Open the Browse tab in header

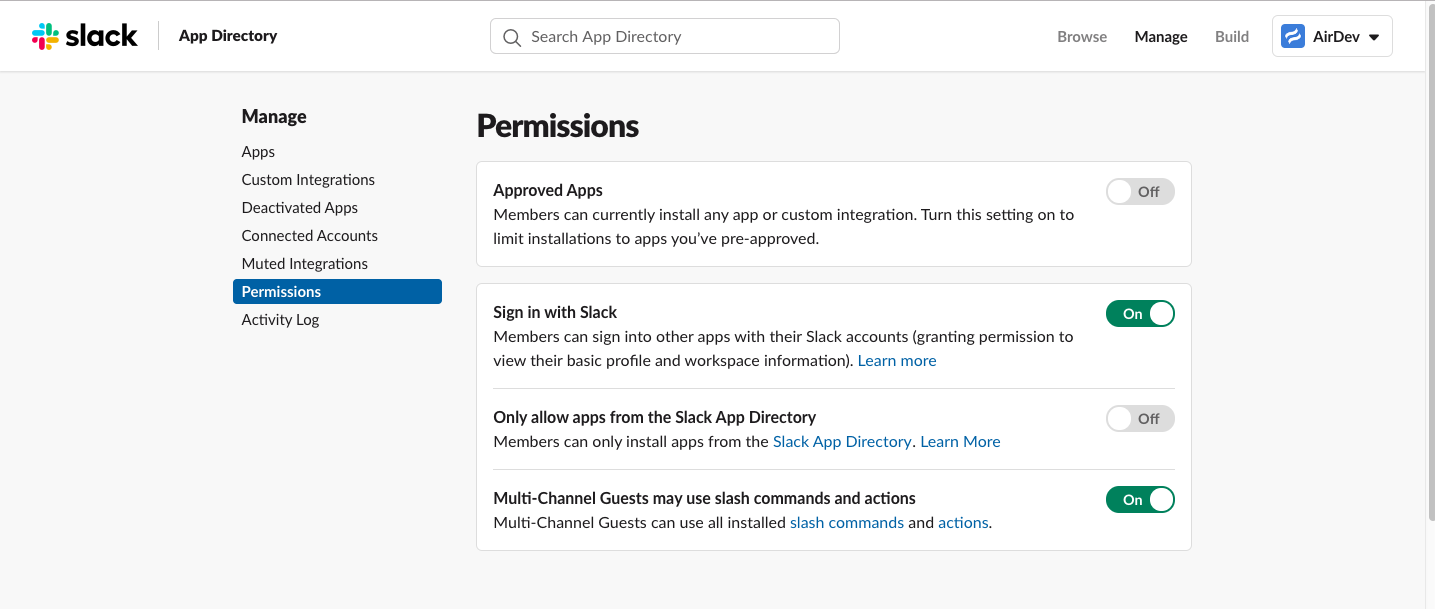point(1082,37)
